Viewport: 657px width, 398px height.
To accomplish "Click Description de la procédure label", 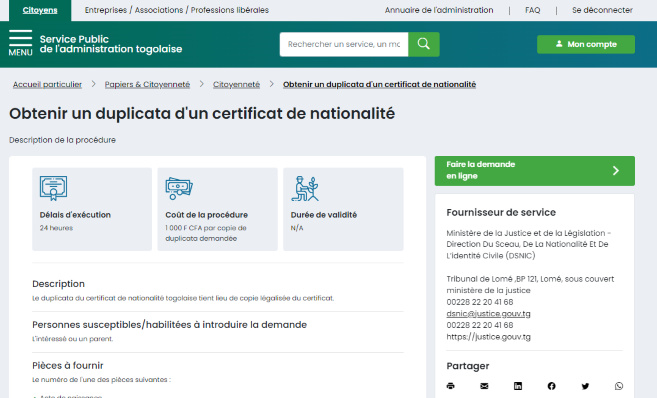I will coord(62,140).
